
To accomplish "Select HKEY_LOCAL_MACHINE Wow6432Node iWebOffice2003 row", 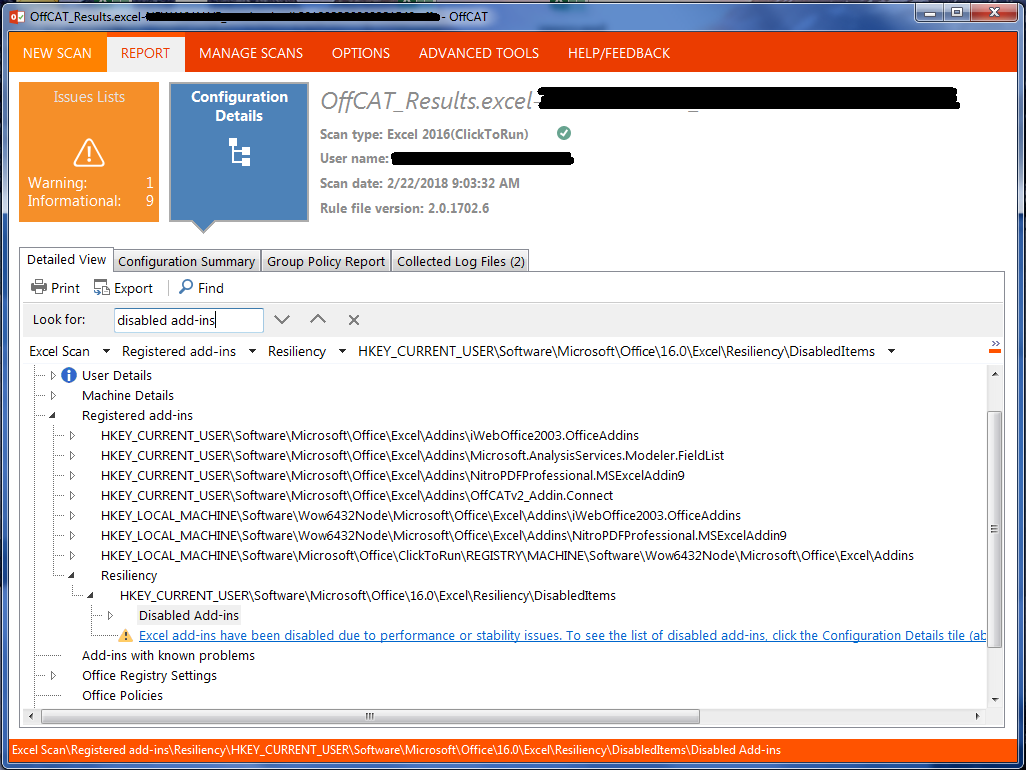I will pos(421,516).
